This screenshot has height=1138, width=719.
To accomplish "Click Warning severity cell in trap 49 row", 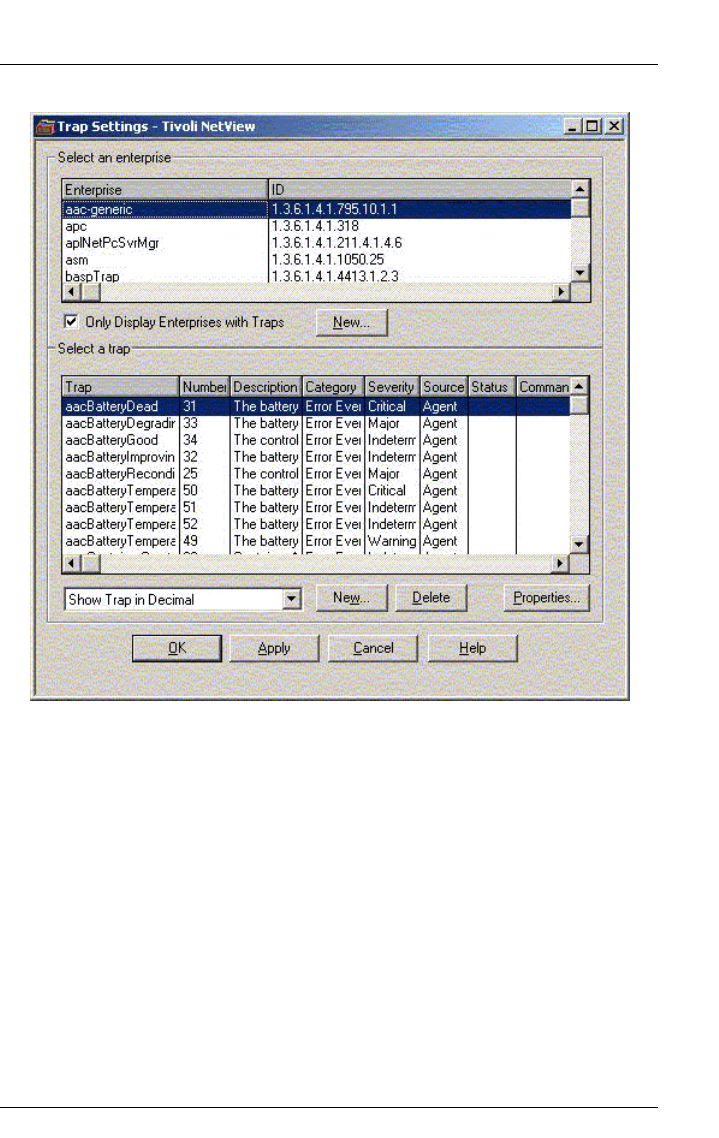I will (x=392, y=541).
